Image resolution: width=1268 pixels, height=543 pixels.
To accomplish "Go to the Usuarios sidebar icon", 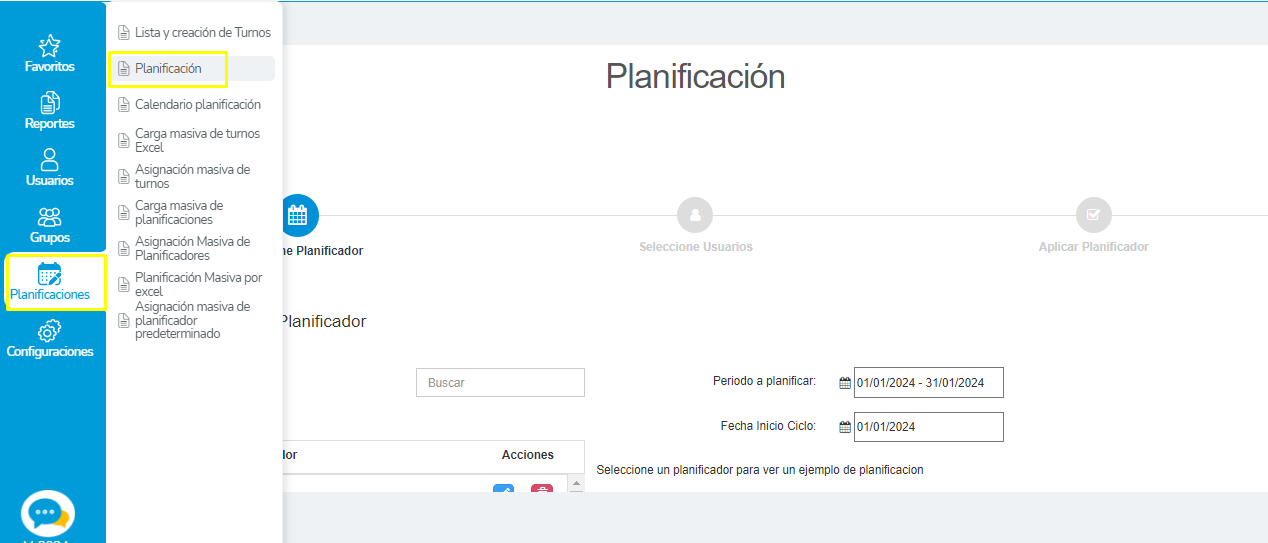I will pos(49,160).
